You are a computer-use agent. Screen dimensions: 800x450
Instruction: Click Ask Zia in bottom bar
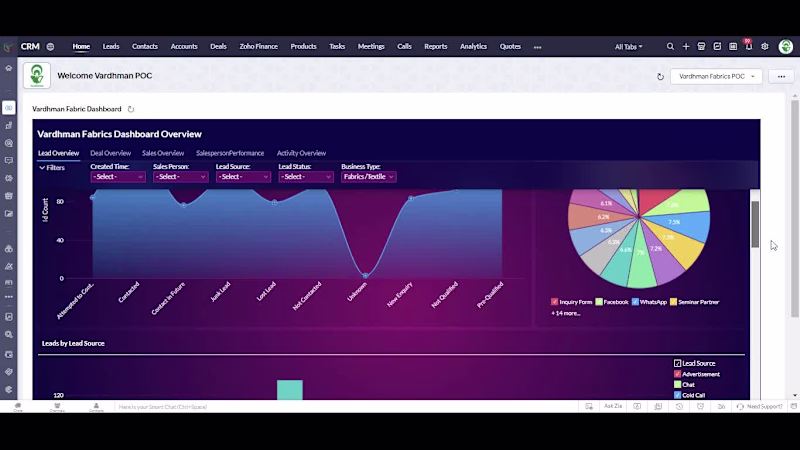pos(613,407)
